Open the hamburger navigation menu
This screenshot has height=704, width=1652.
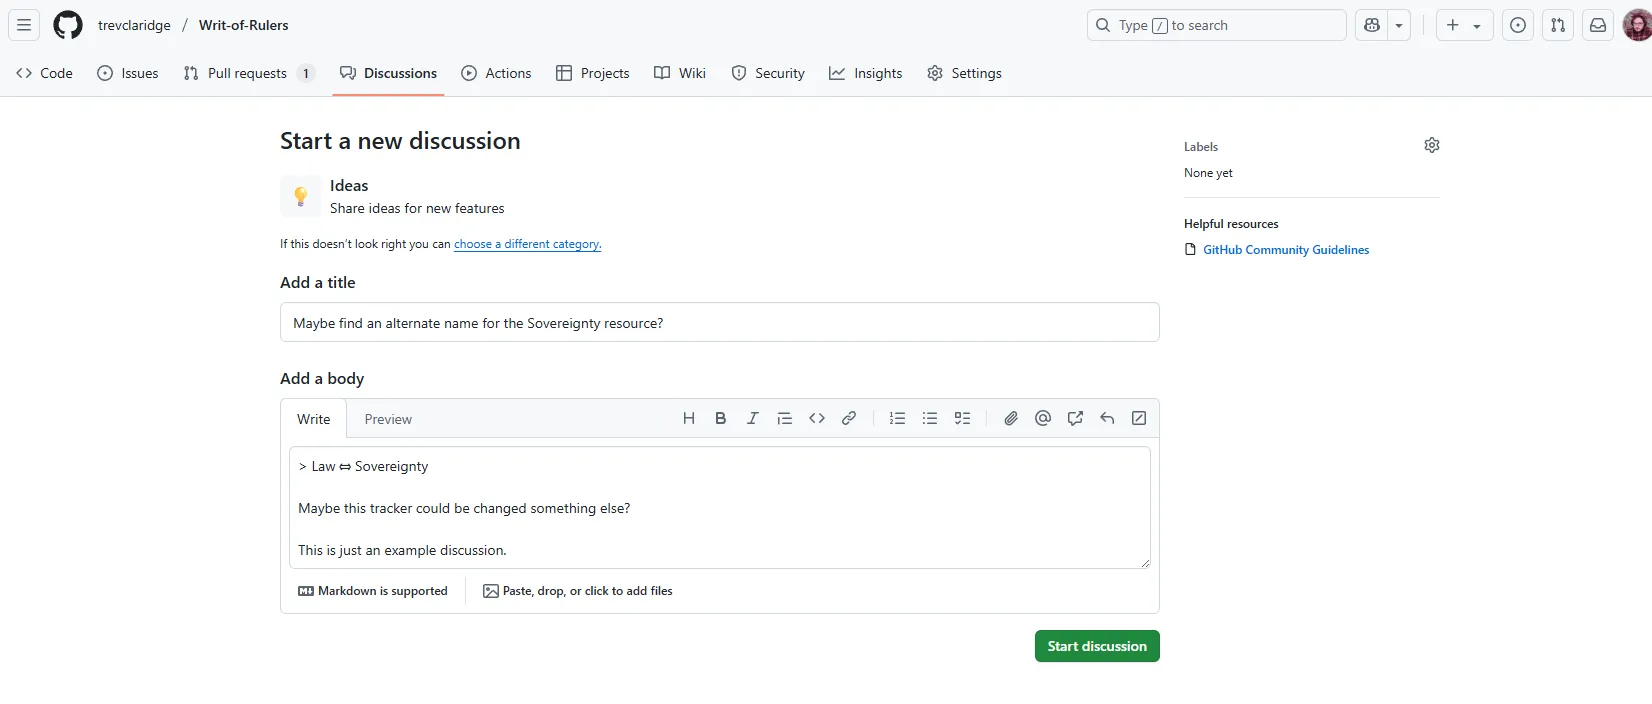point(24,26)
